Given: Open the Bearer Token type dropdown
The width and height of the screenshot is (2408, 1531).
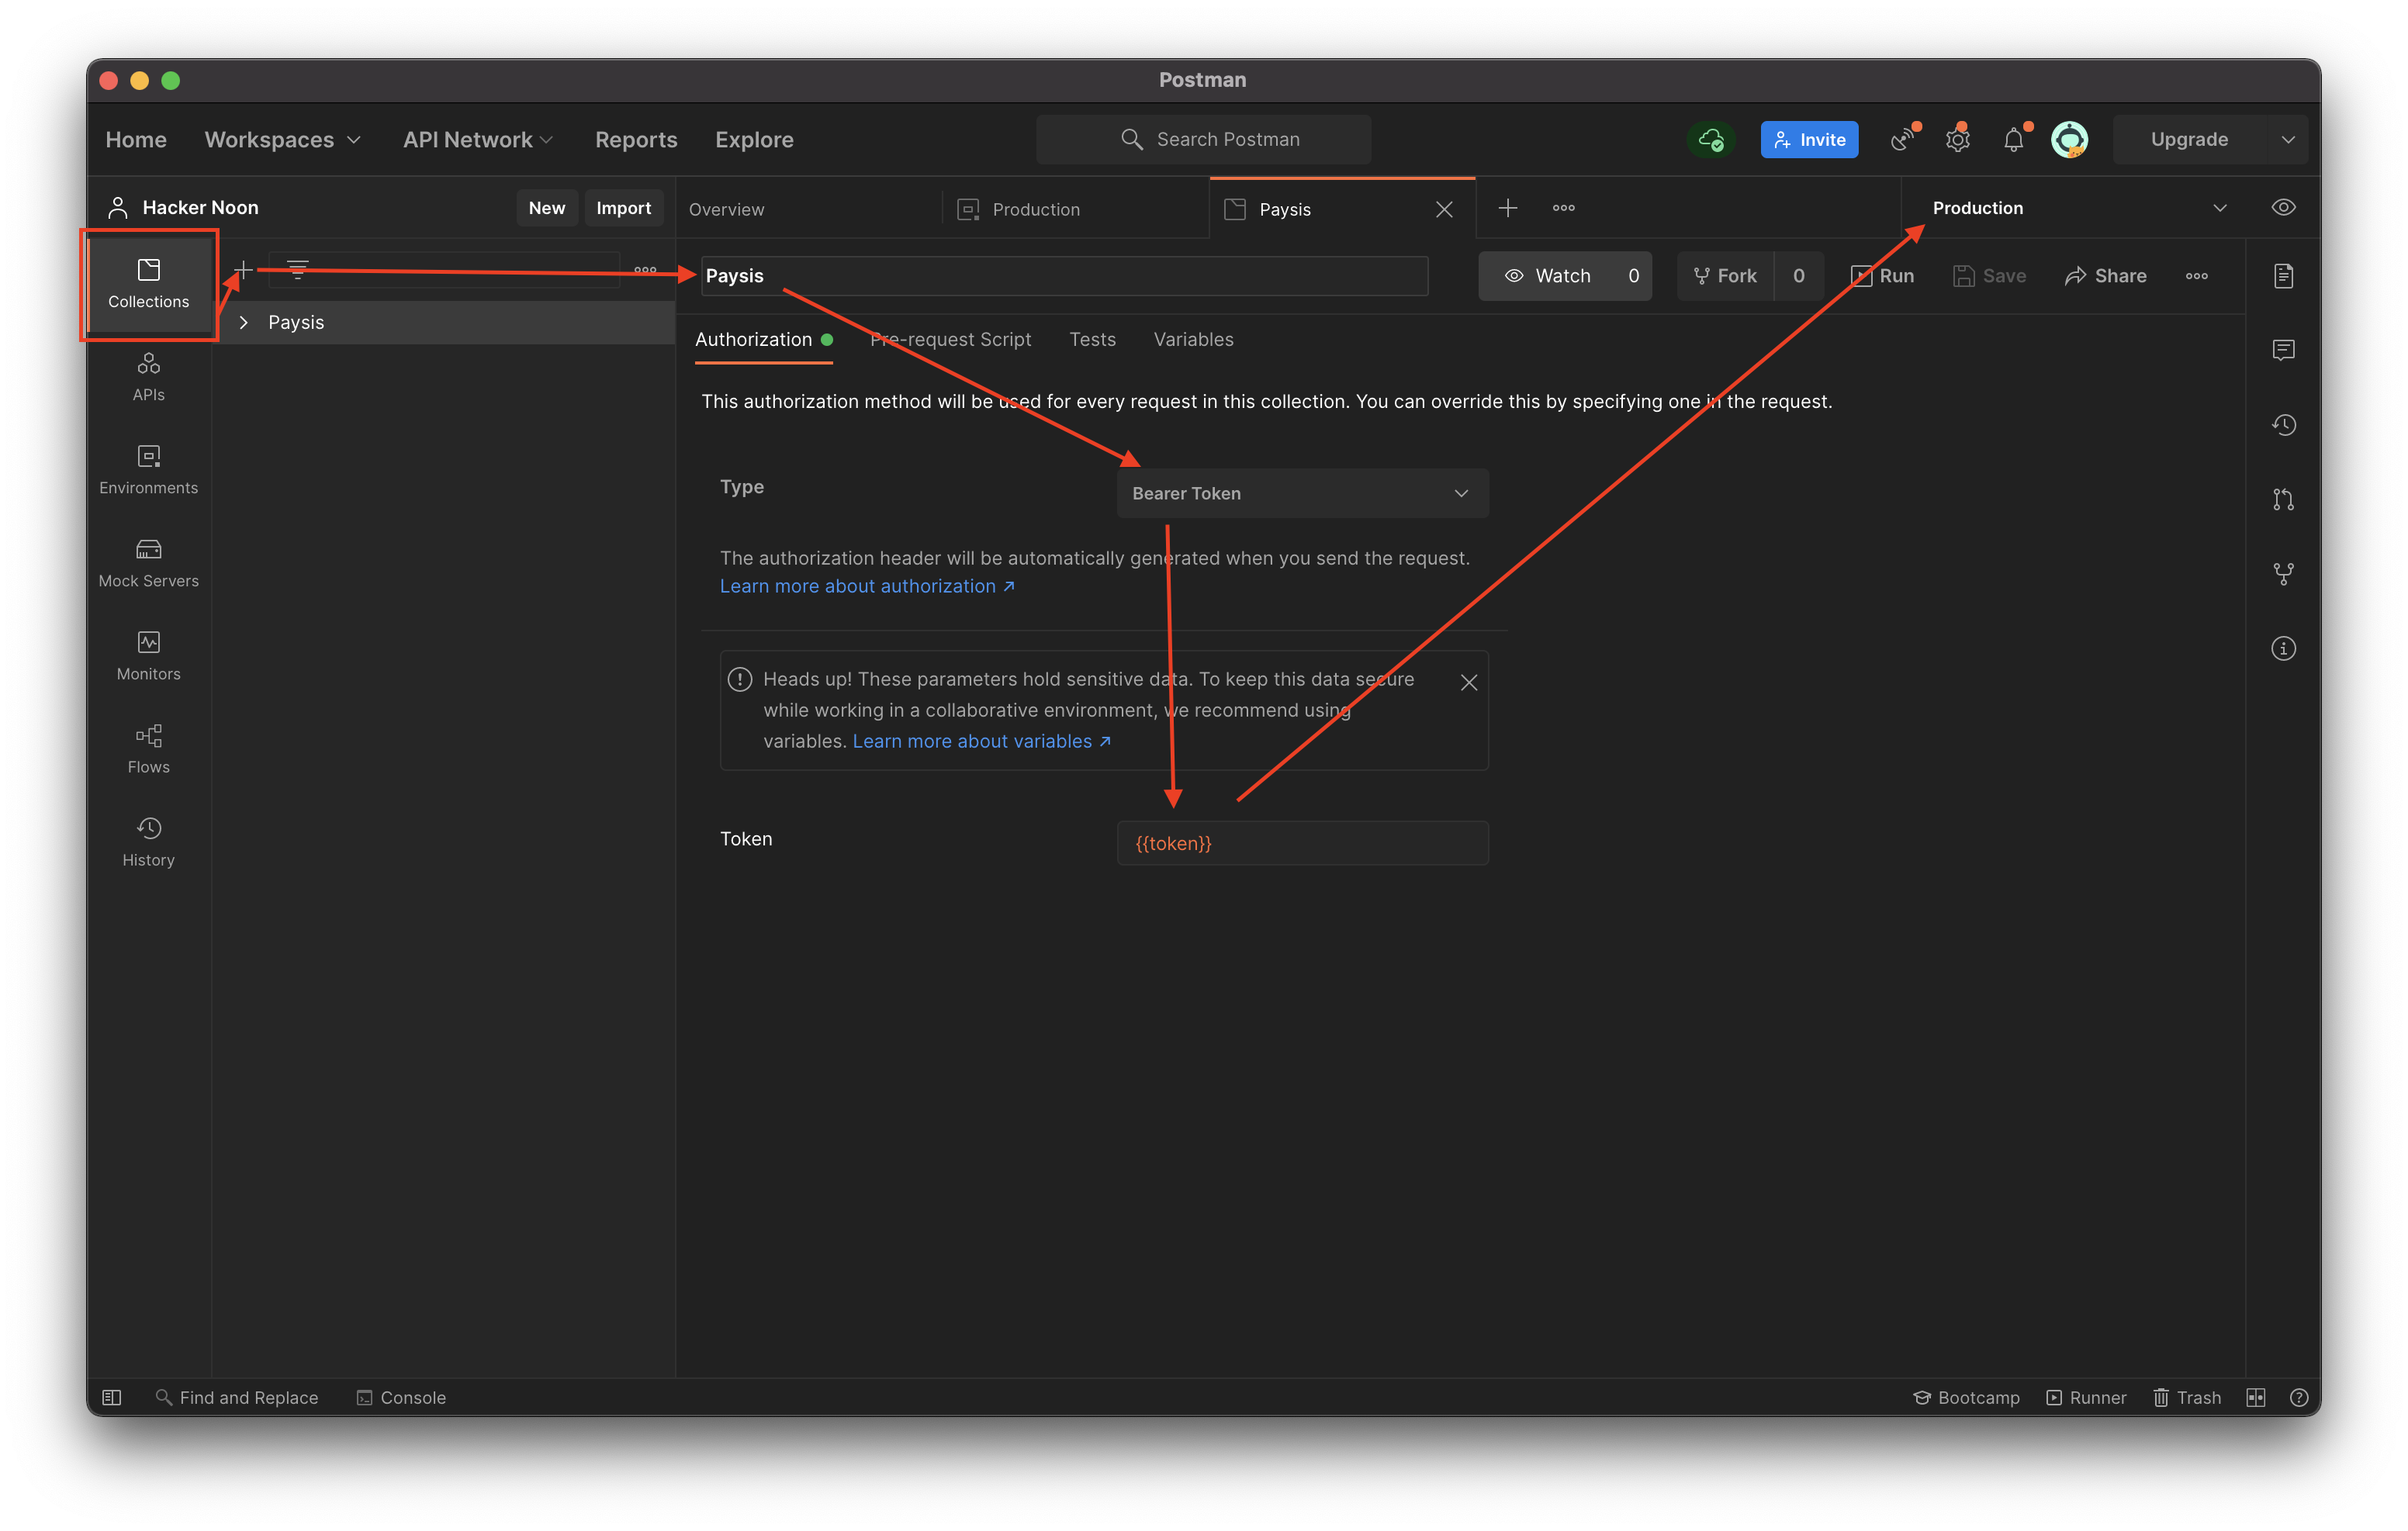Looking at the screenshot, I should tap(1301, 493).
